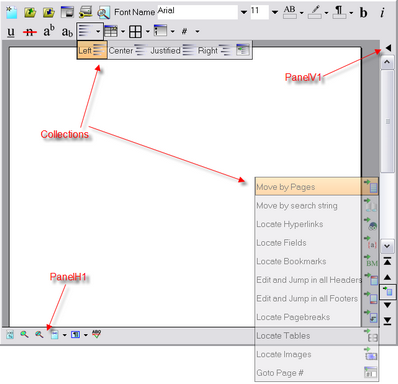Click the previous item up triangle

387,277
